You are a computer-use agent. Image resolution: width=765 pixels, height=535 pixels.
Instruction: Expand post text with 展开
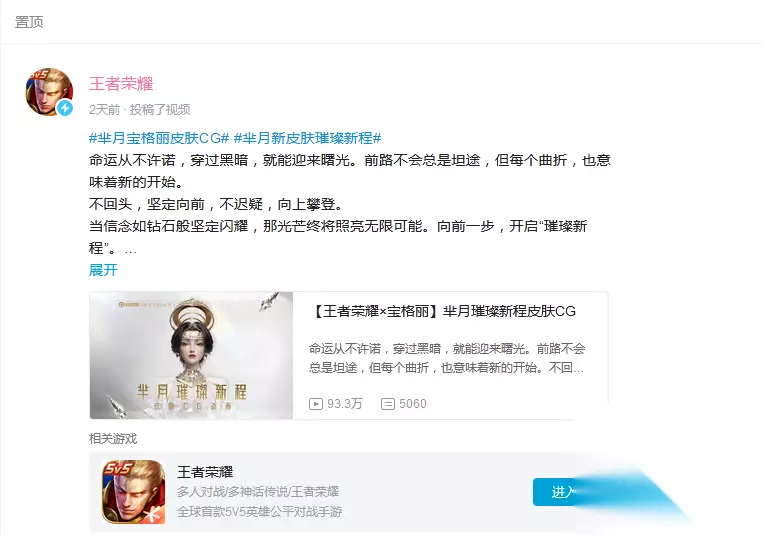tap(103, 270)
